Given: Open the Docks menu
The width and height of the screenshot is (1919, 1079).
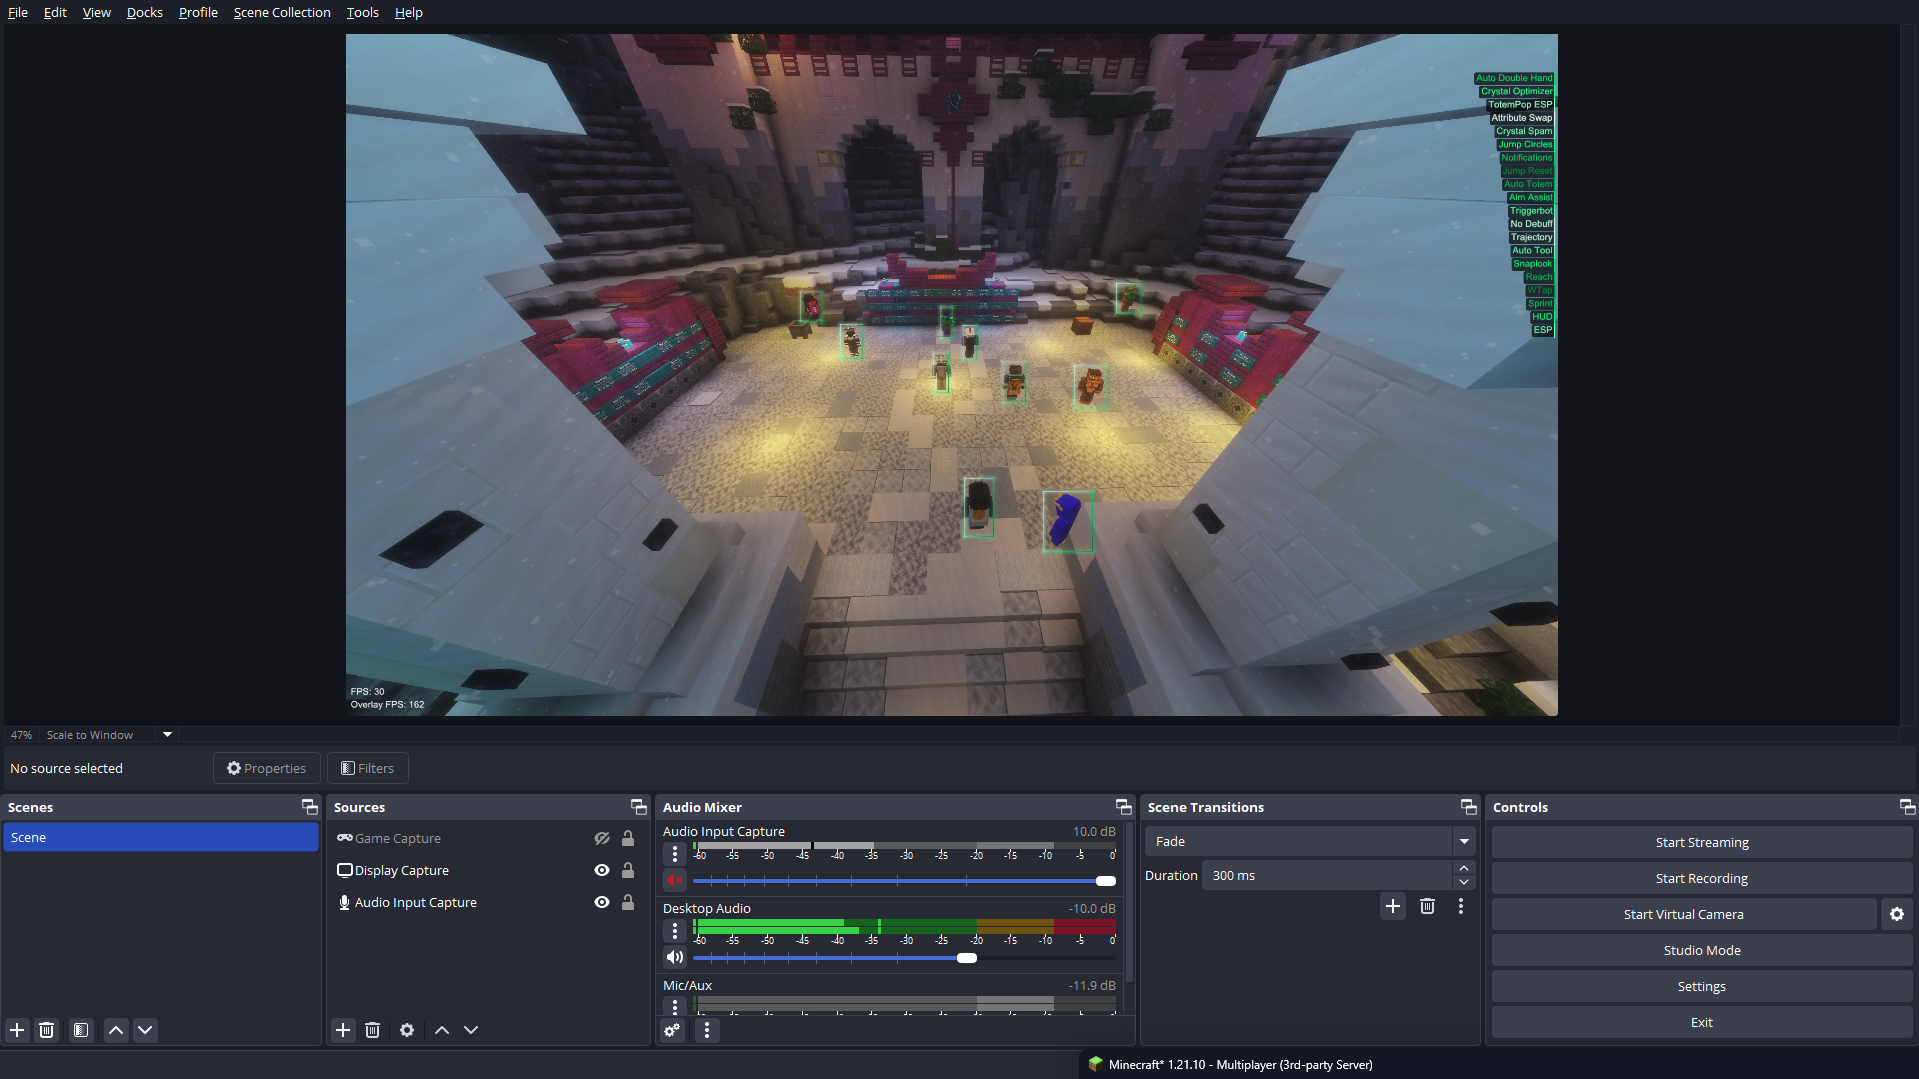Looking at the screenshot, I should coord(144,12).
